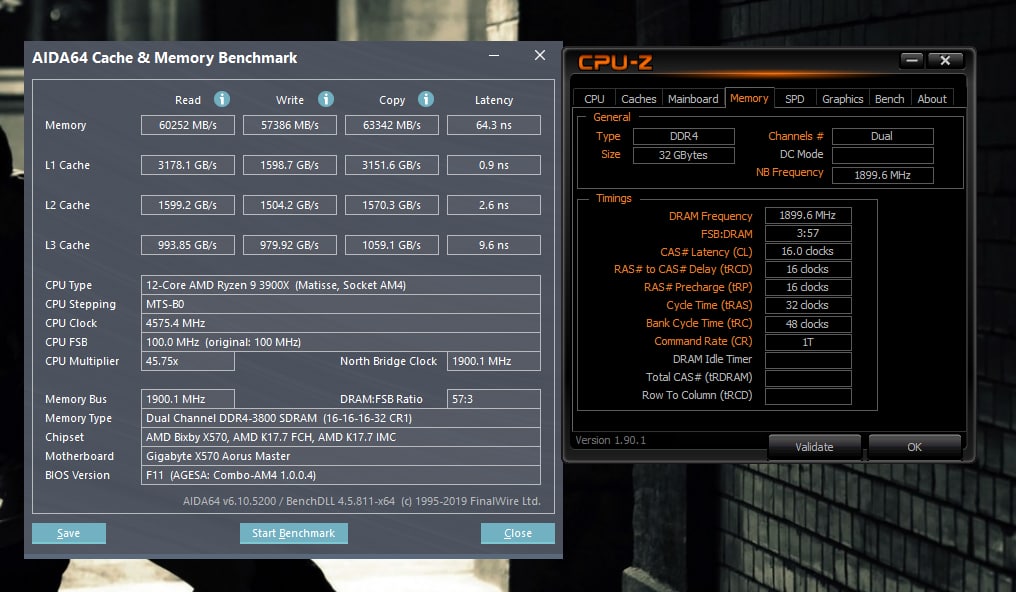Screen dimensions: 1016x592
Task: Click L2 Cache Copy value 1570.3 GB/s
Action: (391, 205)
